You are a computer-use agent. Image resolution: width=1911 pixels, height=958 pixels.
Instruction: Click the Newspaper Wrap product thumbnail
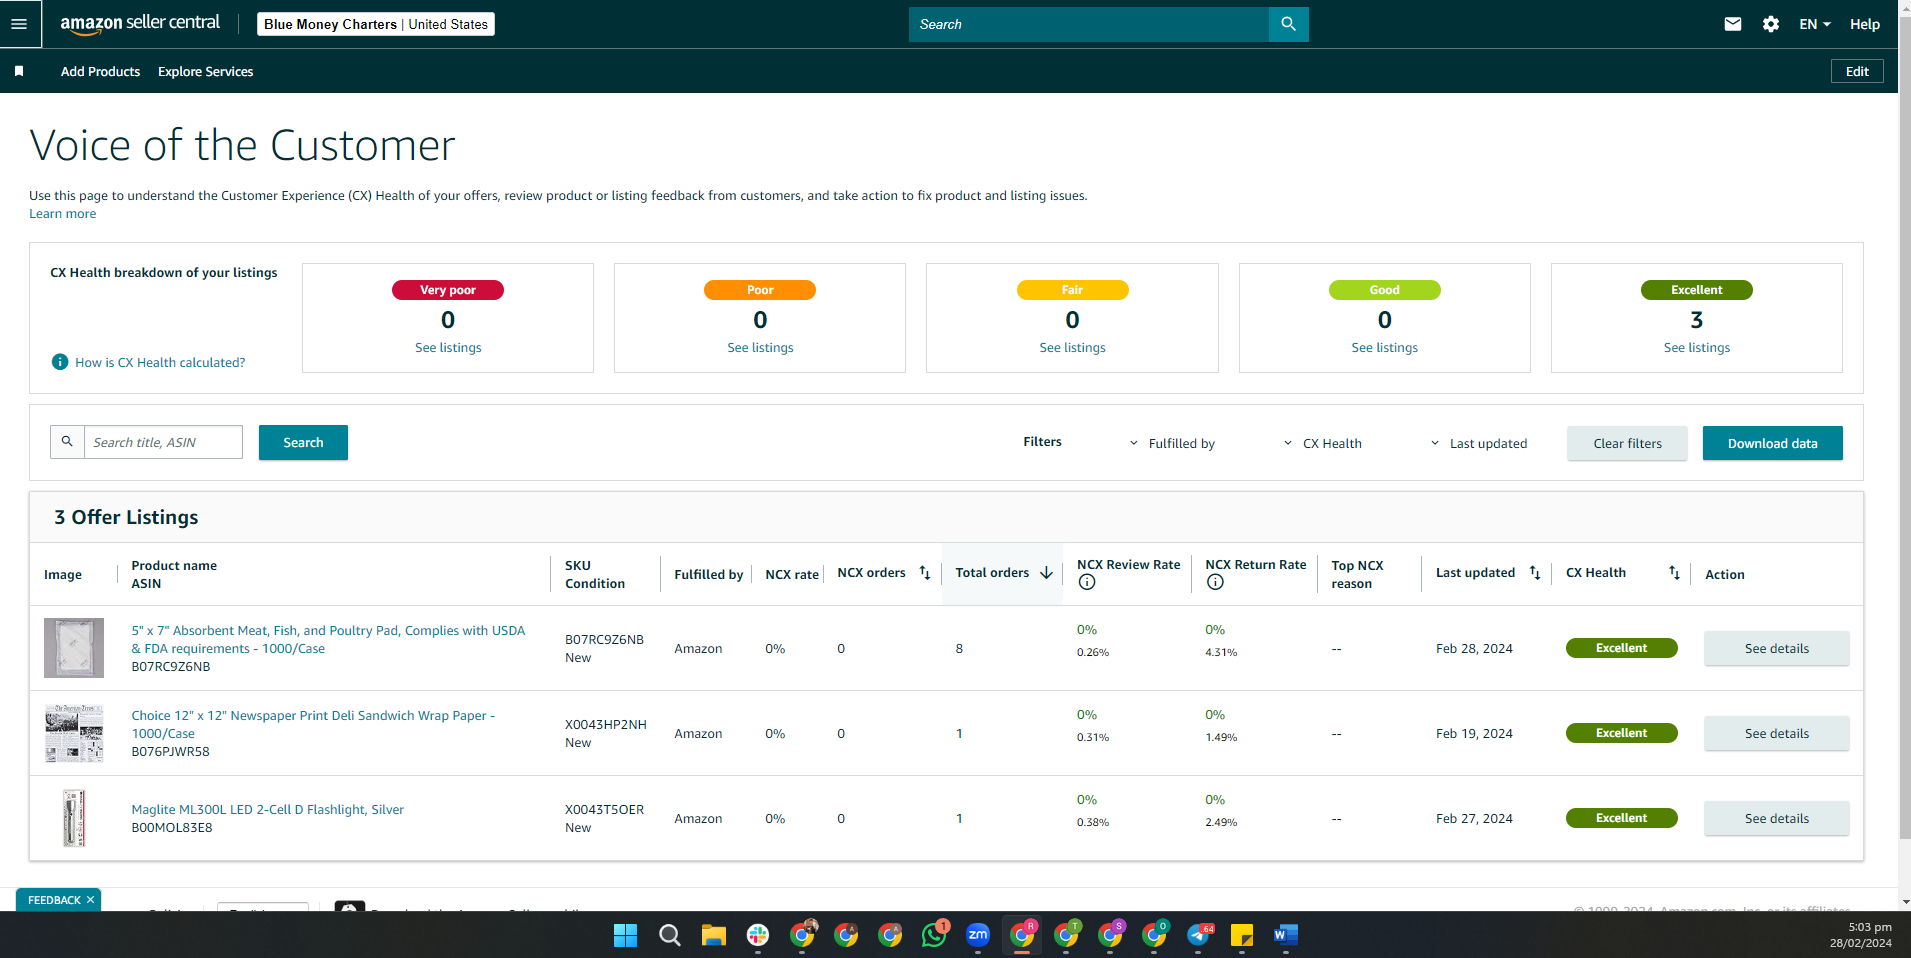(x=74, y=733)
